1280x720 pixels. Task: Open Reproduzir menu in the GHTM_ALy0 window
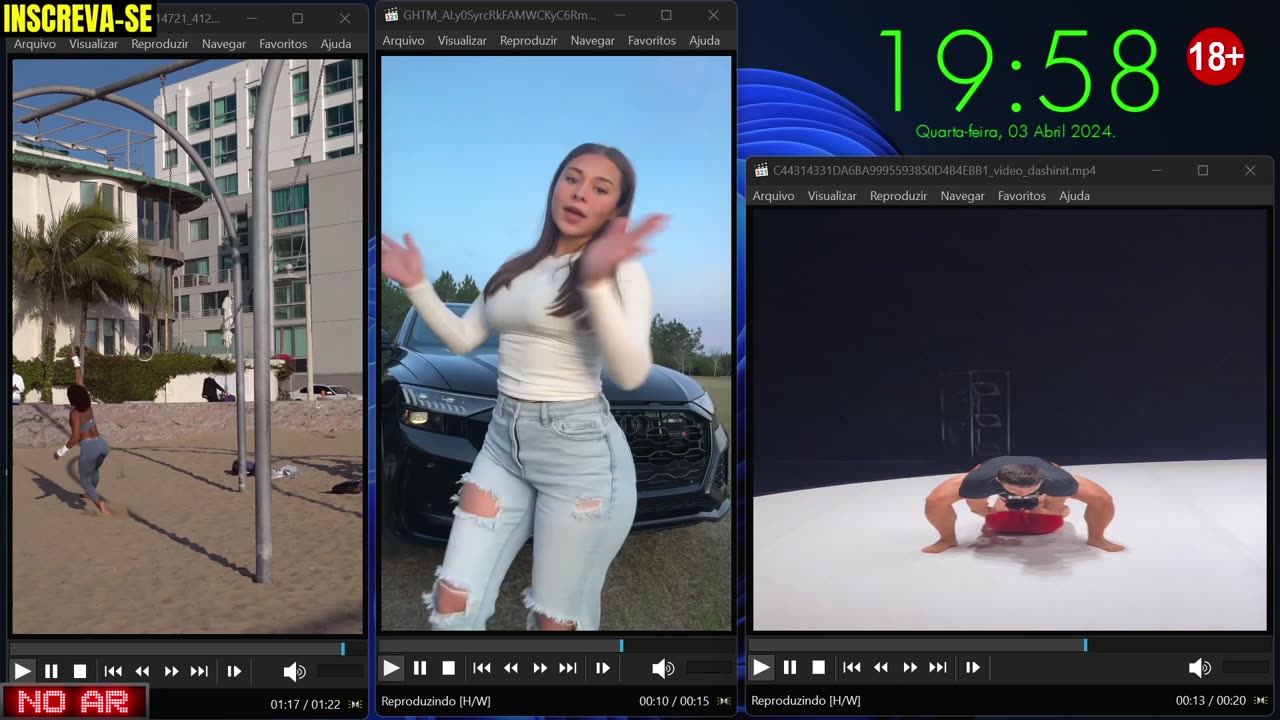529,41
